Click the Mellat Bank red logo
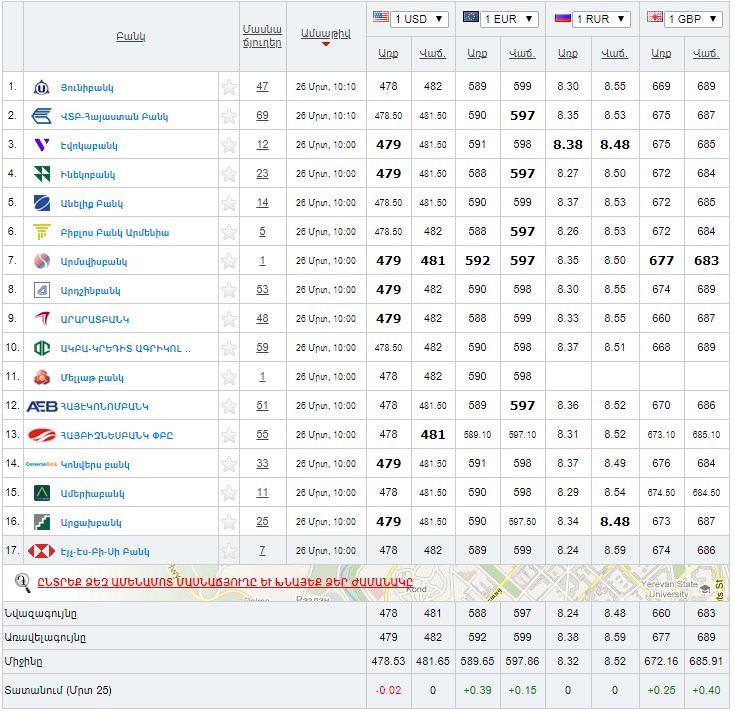The image size is (735, 714). (42, 377)
